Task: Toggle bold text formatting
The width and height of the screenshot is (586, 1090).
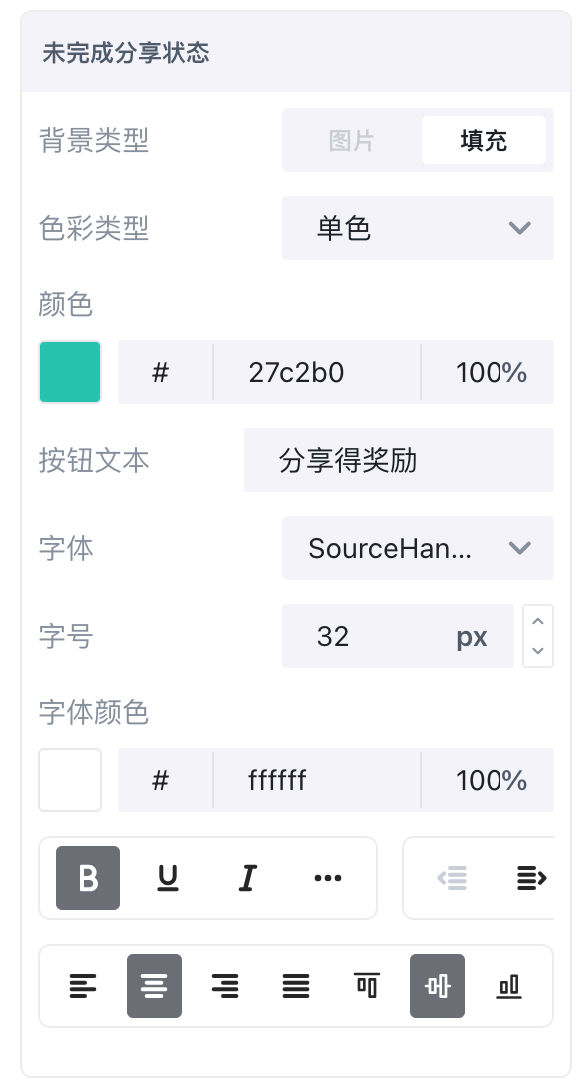Action: coord(88,877)
